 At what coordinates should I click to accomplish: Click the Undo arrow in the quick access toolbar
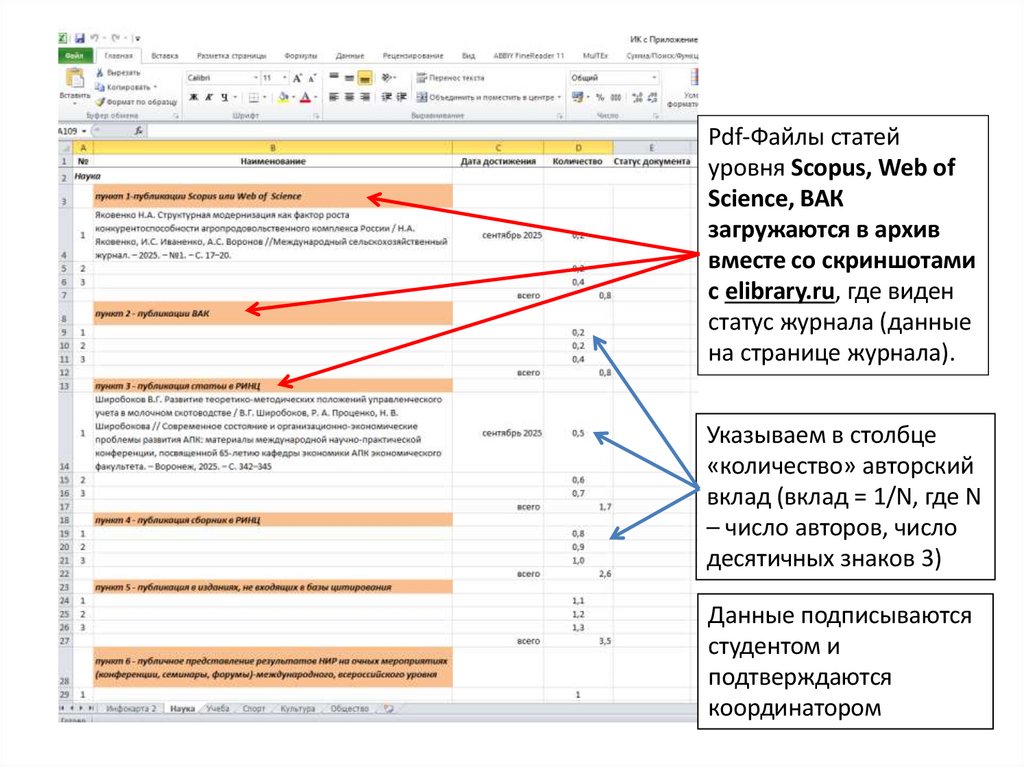pos(95,39)
